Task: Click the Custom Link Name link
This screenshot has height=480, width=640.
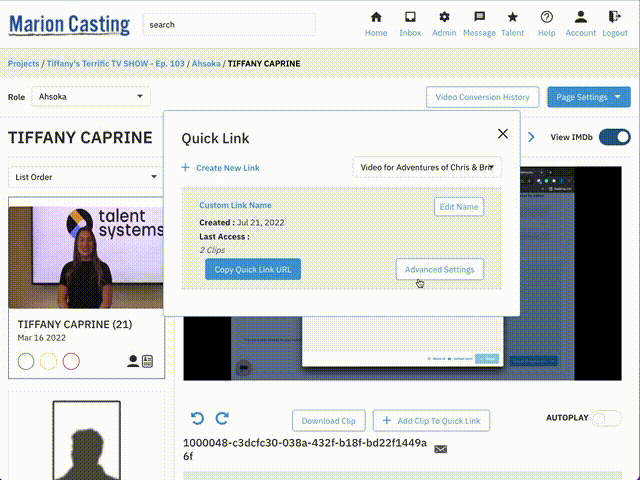Action: point(235,205)
